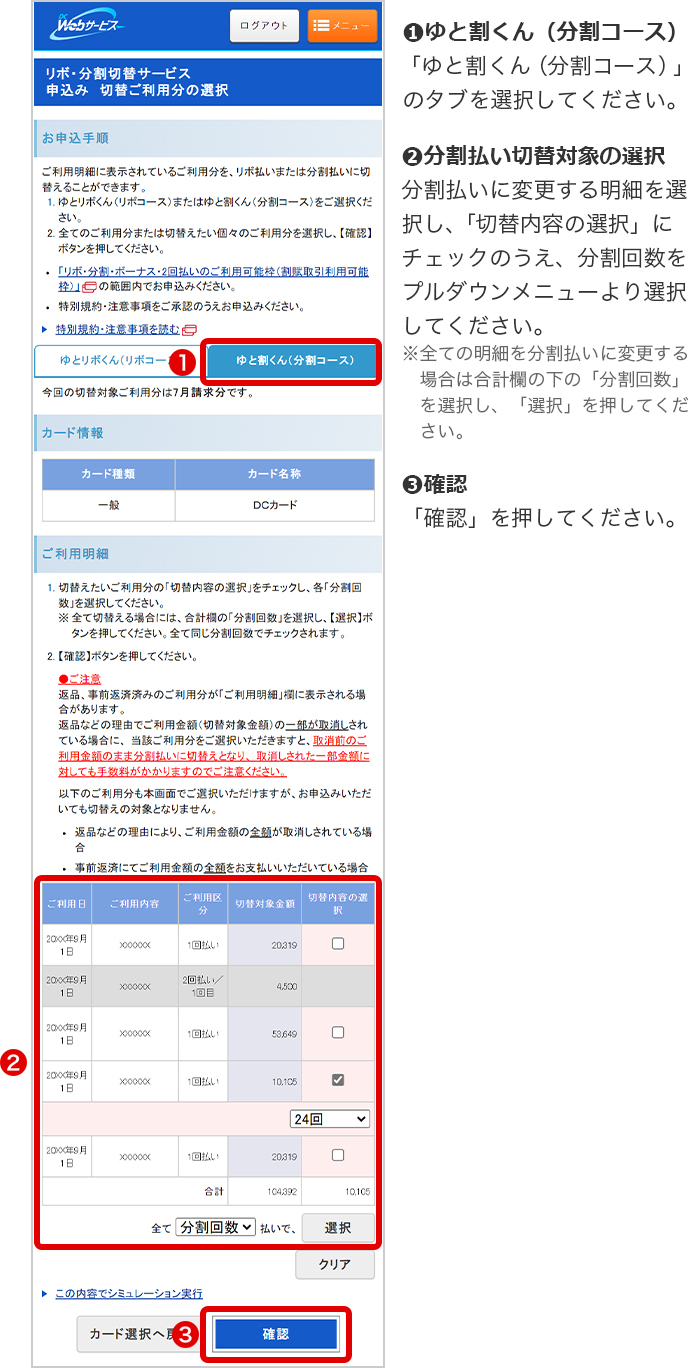Select the ゆと割くん(分割コース) tab
Viewport: 690px width, 1368px height.
[x=293, y=360]
